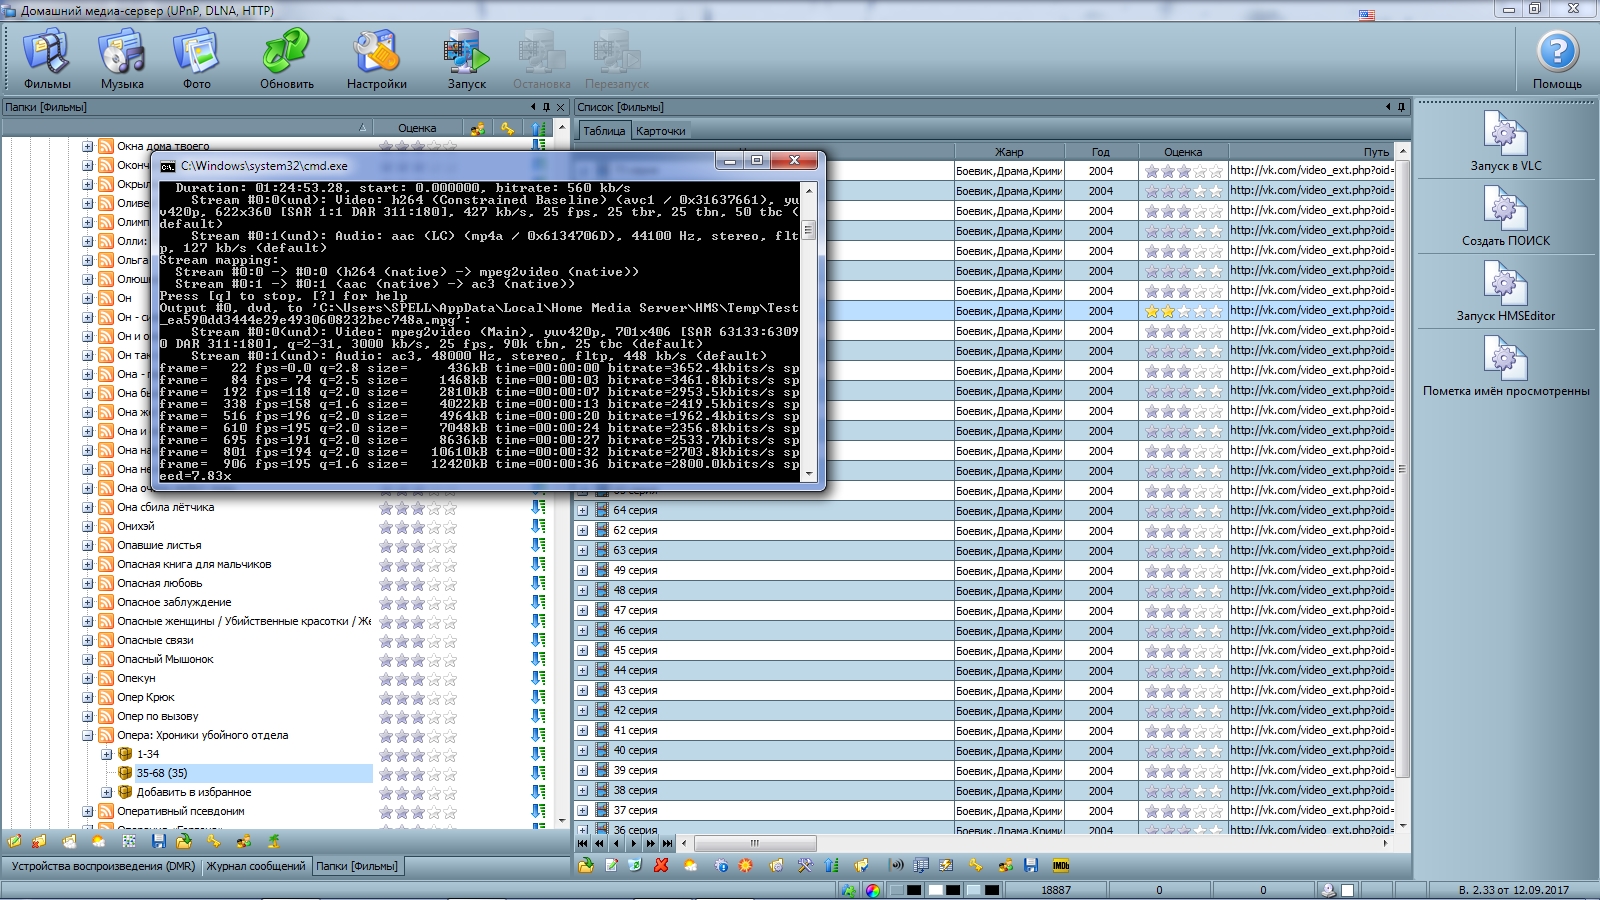Click the Помощь help icon
The width and height of the screenshot is (1600, 900).
[1557, 60]
